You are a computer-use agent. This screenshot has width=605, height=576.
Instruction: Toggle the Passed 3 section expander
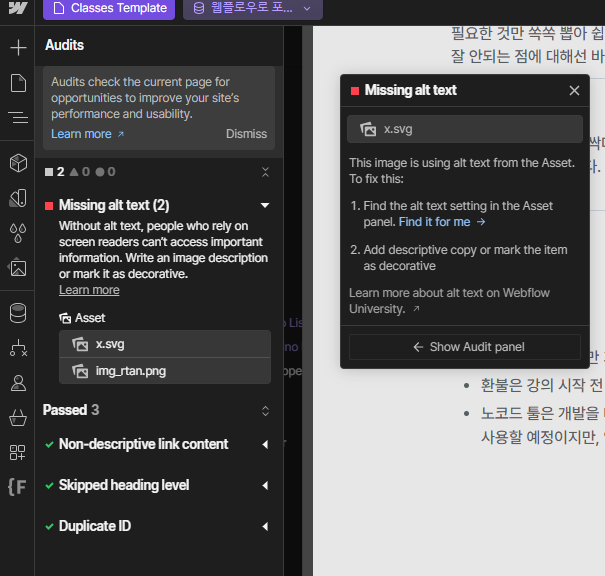(x=265, y=411)
